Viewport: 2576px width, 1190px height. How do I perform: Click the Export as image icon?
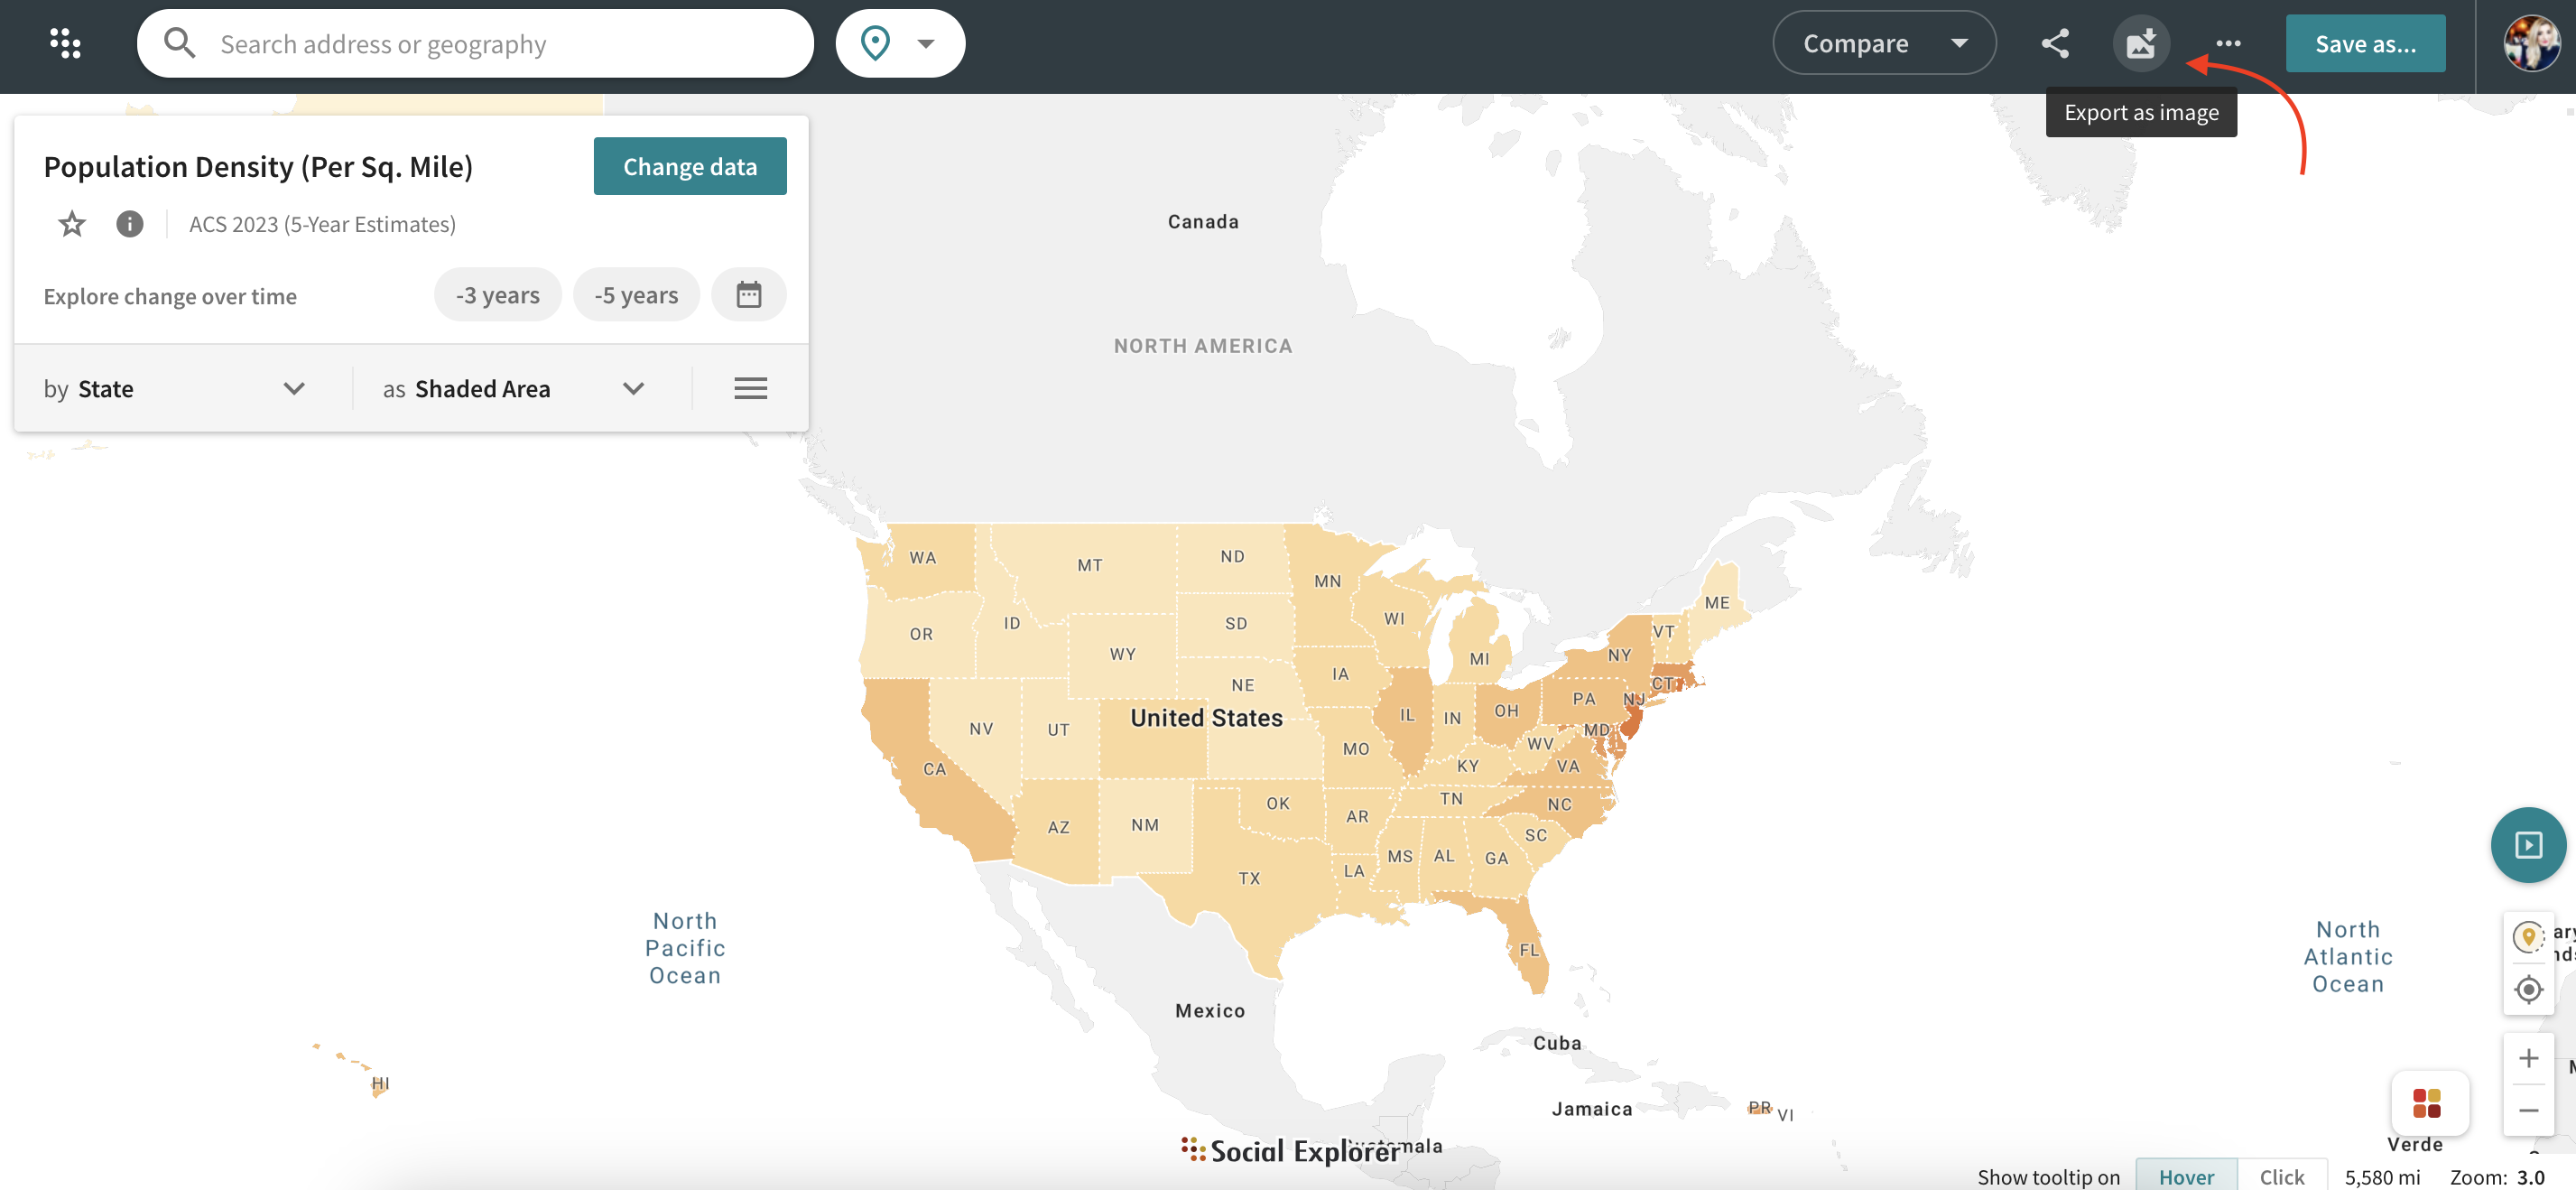coord(2140,43)
